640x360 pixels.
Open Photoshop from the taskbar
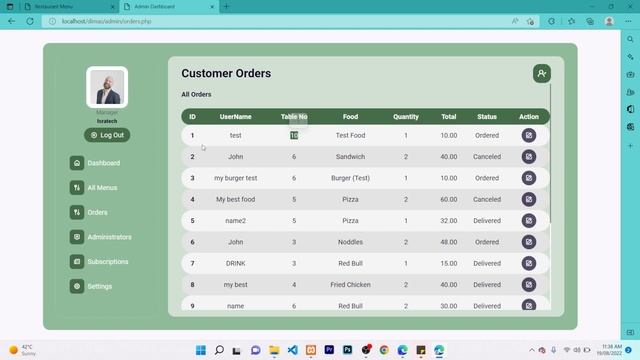[347, 350]
